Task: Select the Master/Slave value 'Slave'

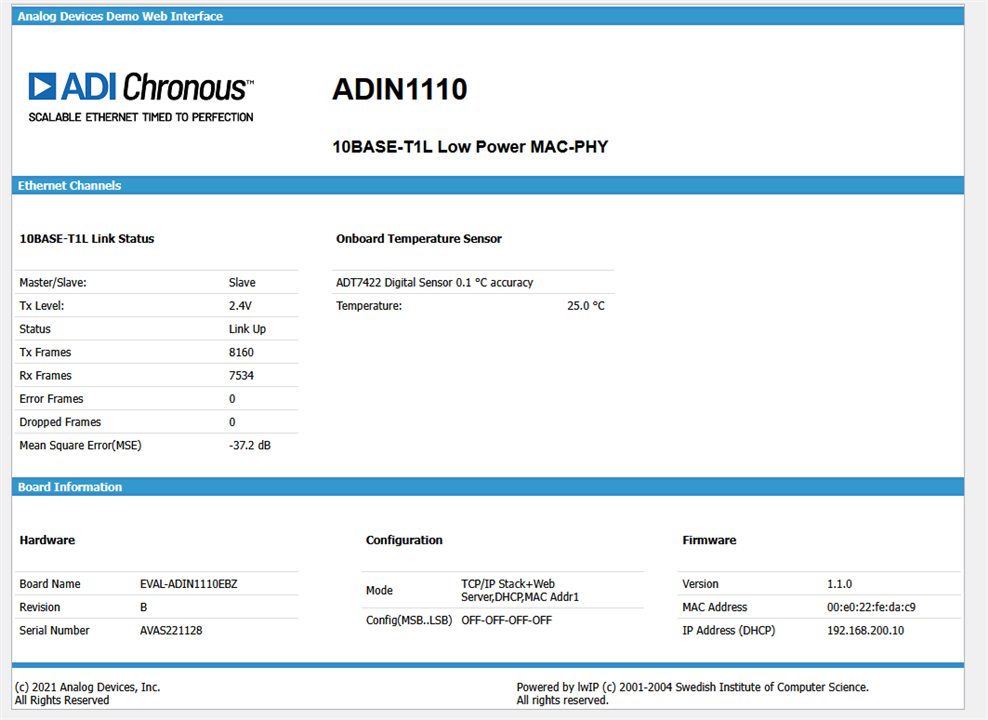Action: point(242,282)
